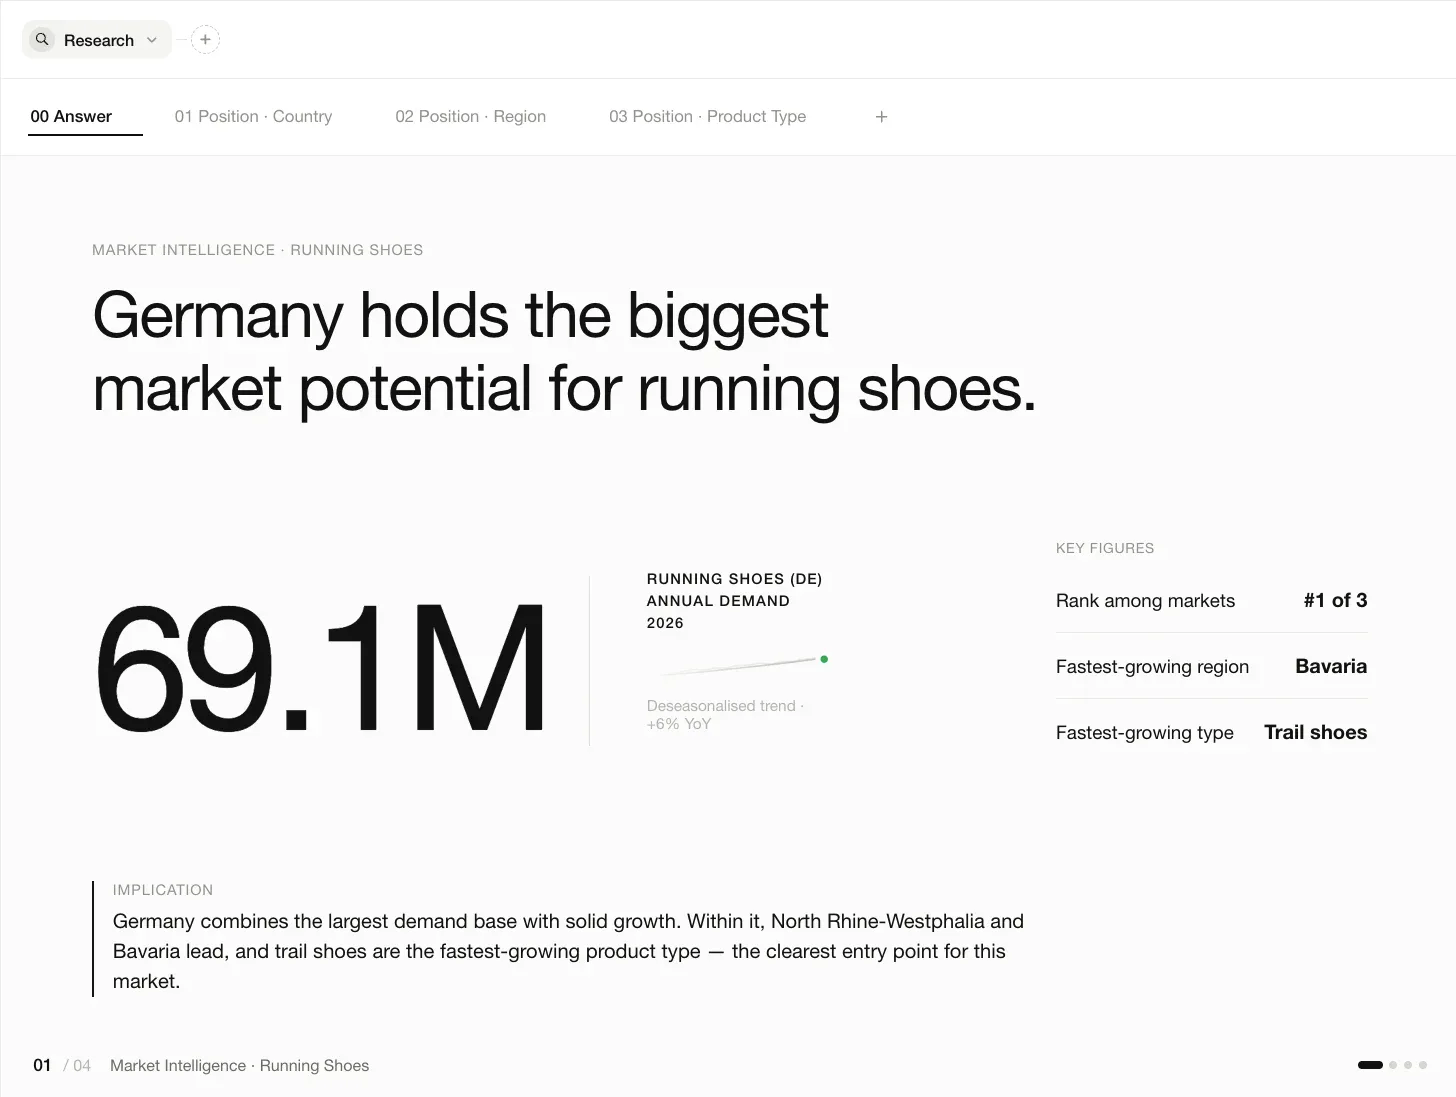Click the 'Fastest-growing type' label

pyautogui.click(x=1144, y=733)
